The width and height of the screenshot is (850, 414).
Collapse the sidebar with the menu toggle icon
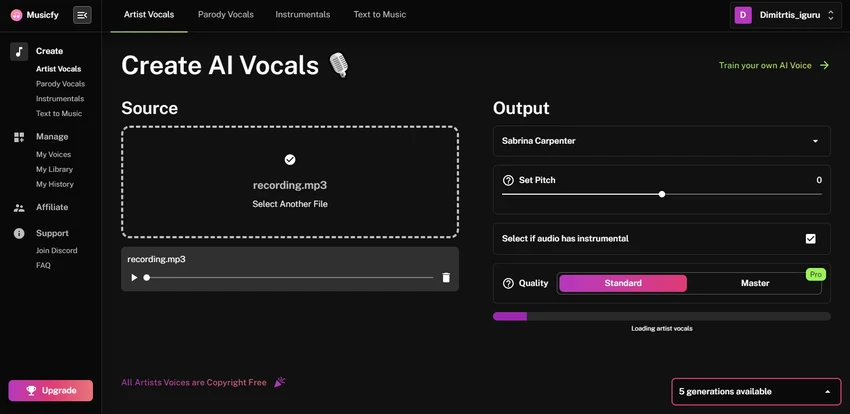tap(82, 15)
